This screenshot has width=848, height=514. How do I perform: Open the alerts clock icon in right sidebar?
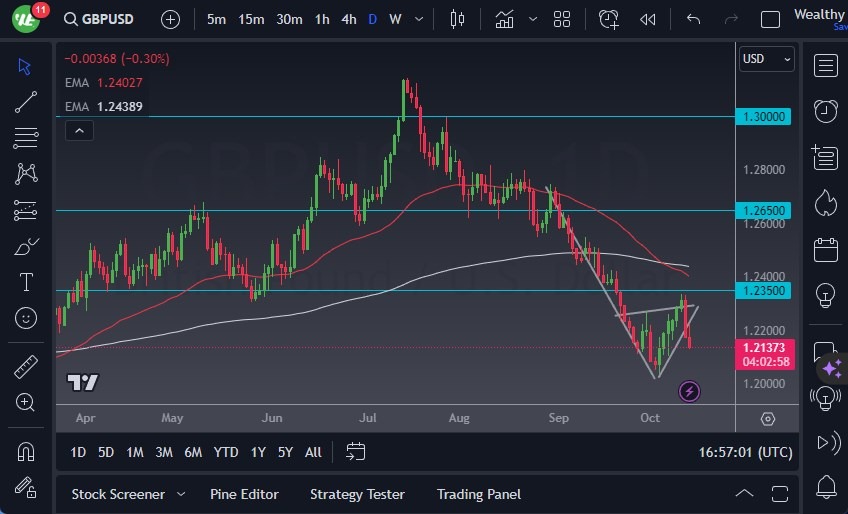(x=825, y=111)
